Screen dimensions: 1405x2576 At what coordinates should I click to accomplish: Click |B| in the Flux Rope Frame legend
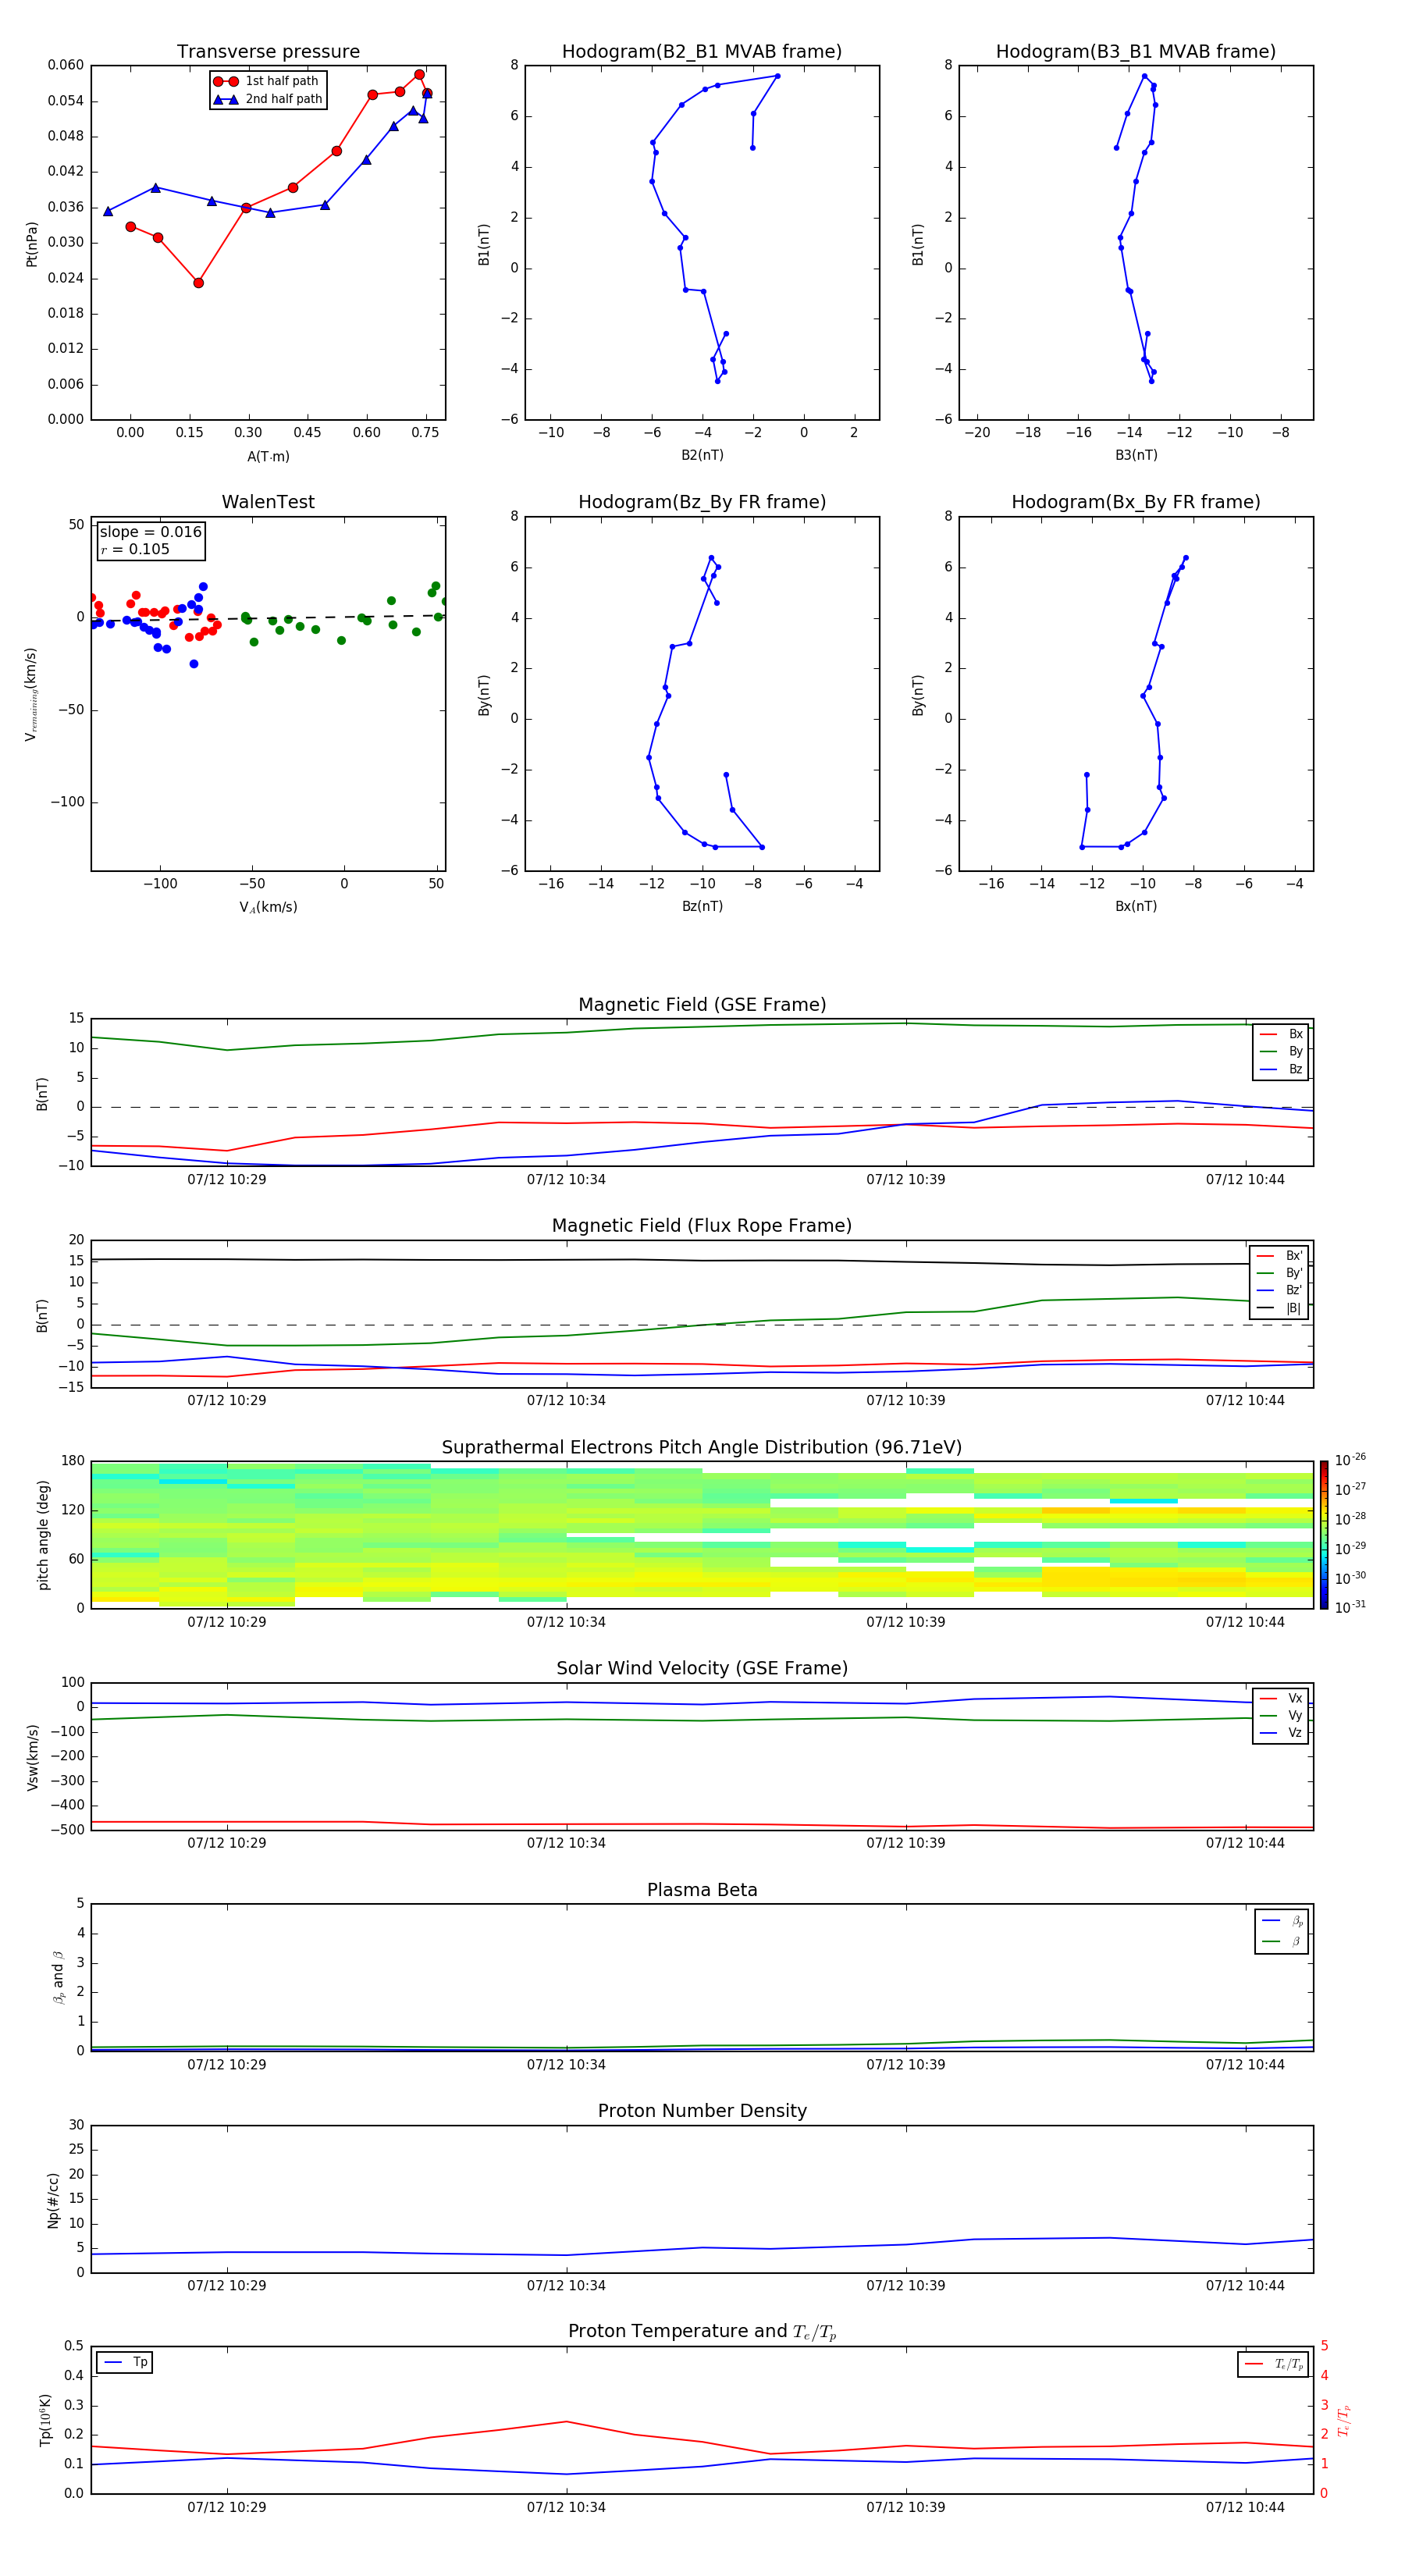[x=1280, y=1308]
